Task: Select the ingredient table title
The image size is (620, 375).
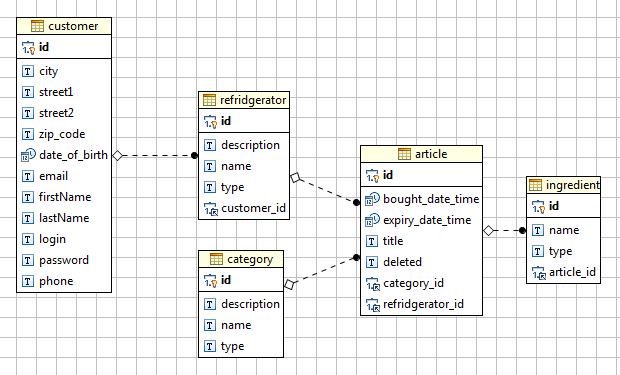Action: [573, 185]
